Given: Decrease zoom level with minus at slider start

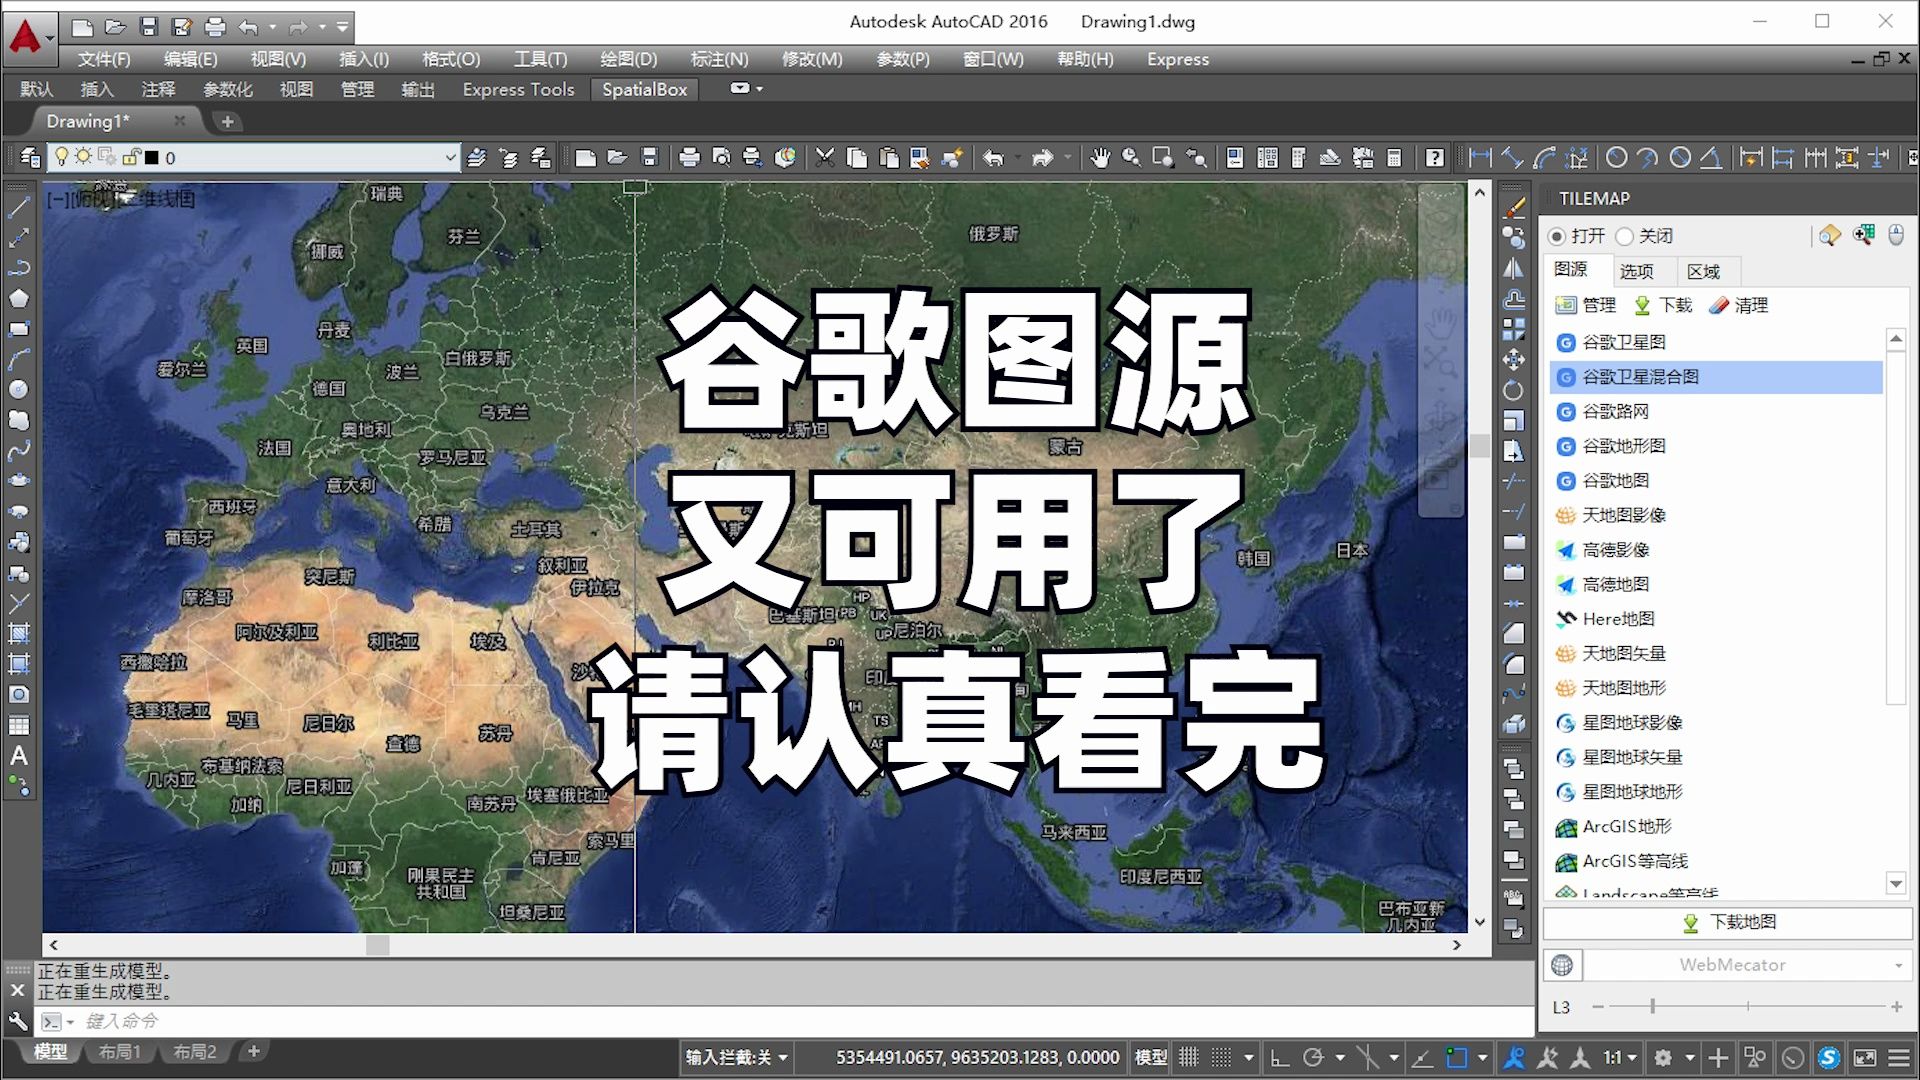Looking at the screenshot, I should tap(1597, 1006).
